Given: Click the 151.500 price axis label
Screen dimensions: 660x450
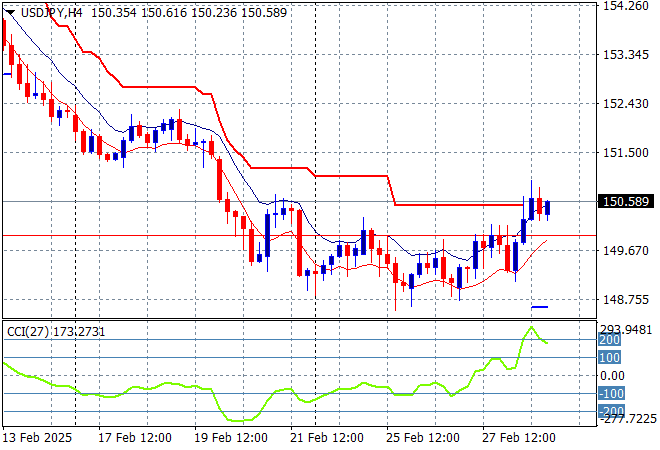Looking at the screenshot, I should pyautogui.click(x=624, y=152).
